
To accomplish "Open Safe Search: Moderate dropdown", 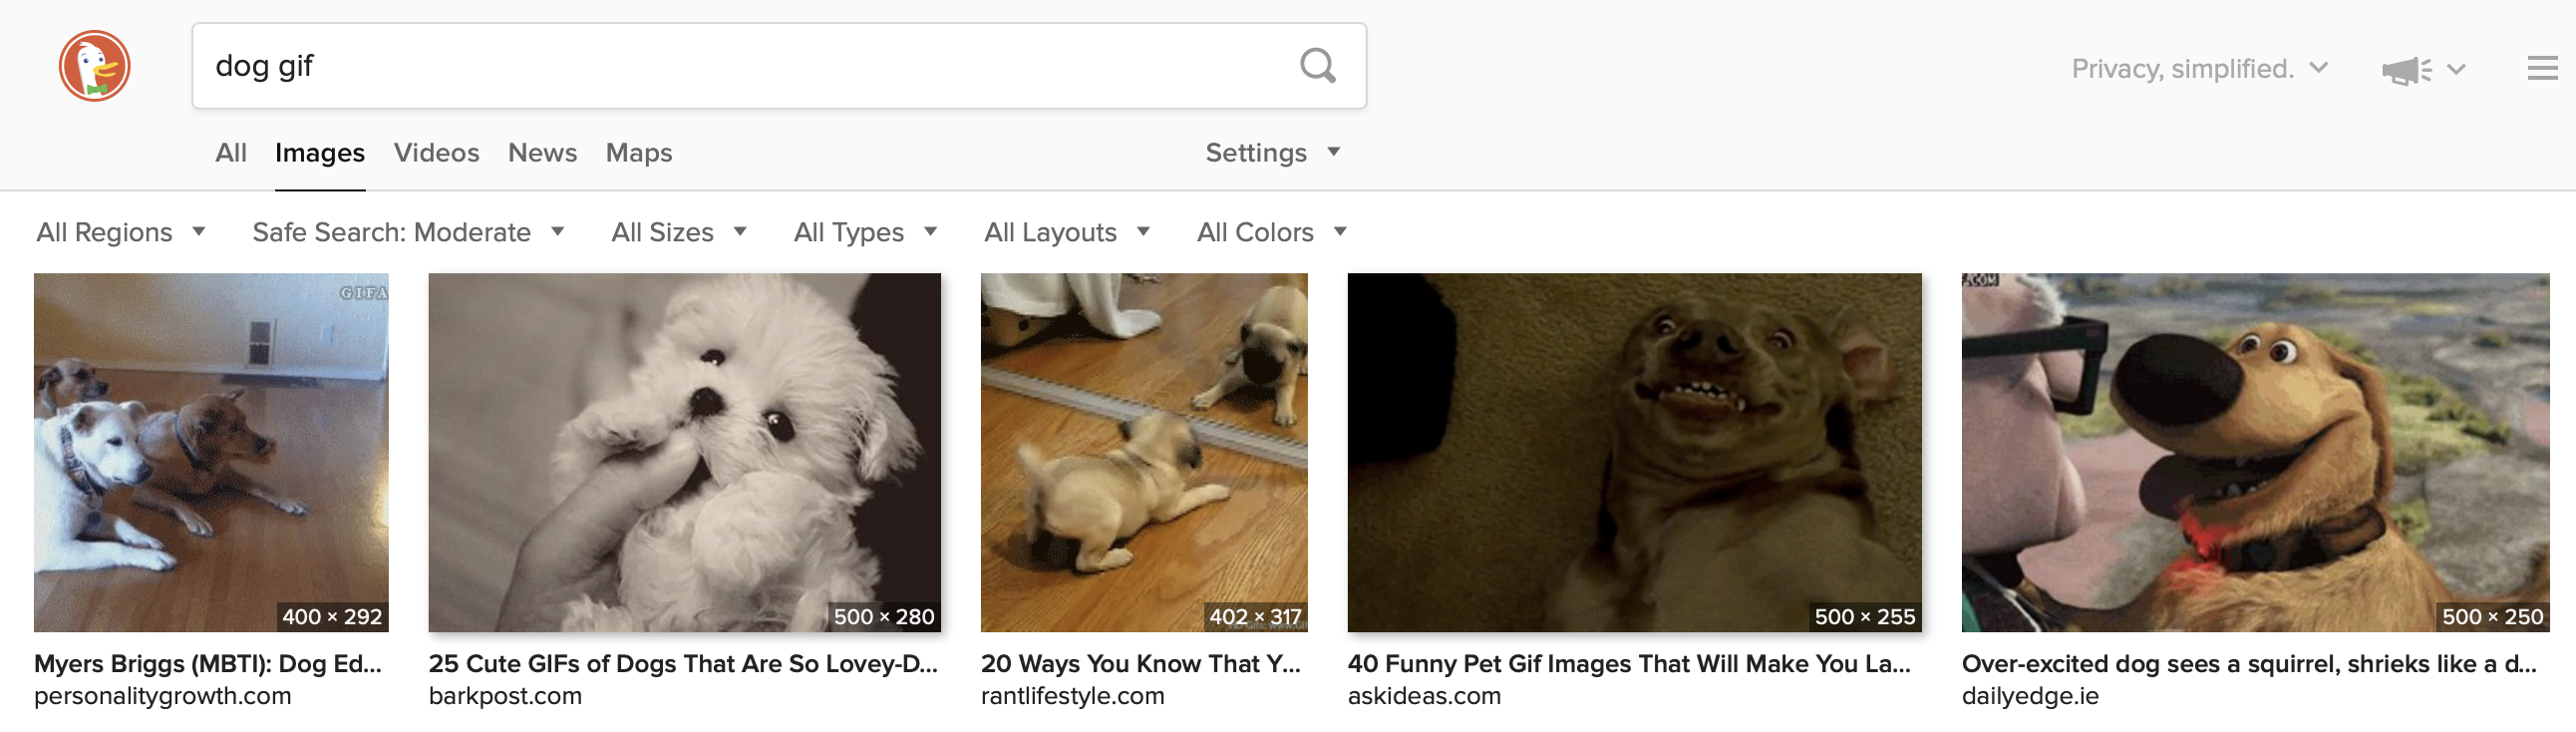I will pyautogui.click(x=407, y=232).
